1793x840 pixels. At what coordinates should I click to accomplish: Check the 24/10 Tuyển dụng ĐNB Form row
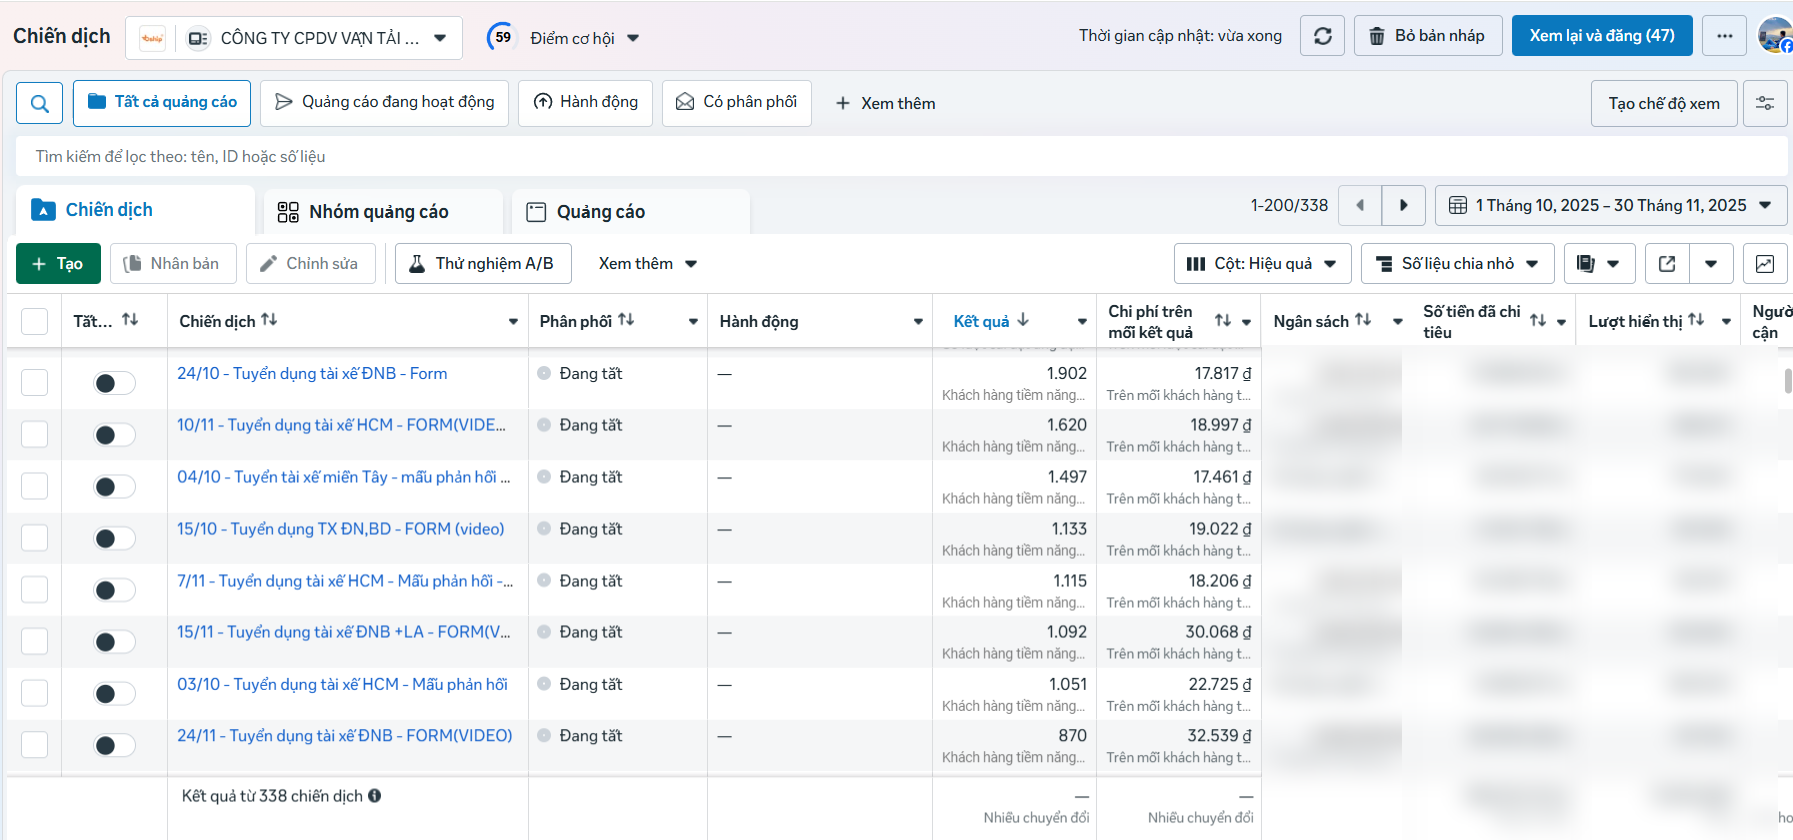coord(35,383)
